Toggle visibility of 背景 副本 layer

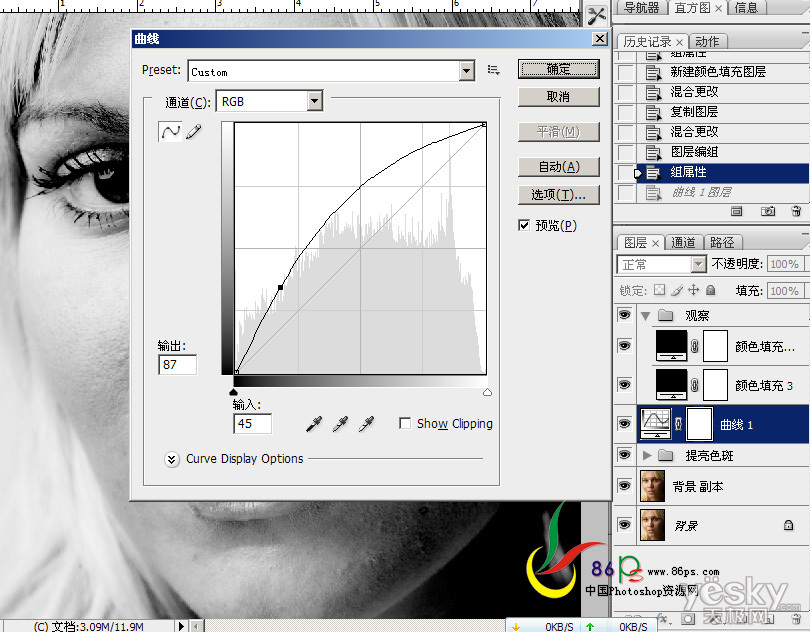pyautogui.click(x=625, y=486)
